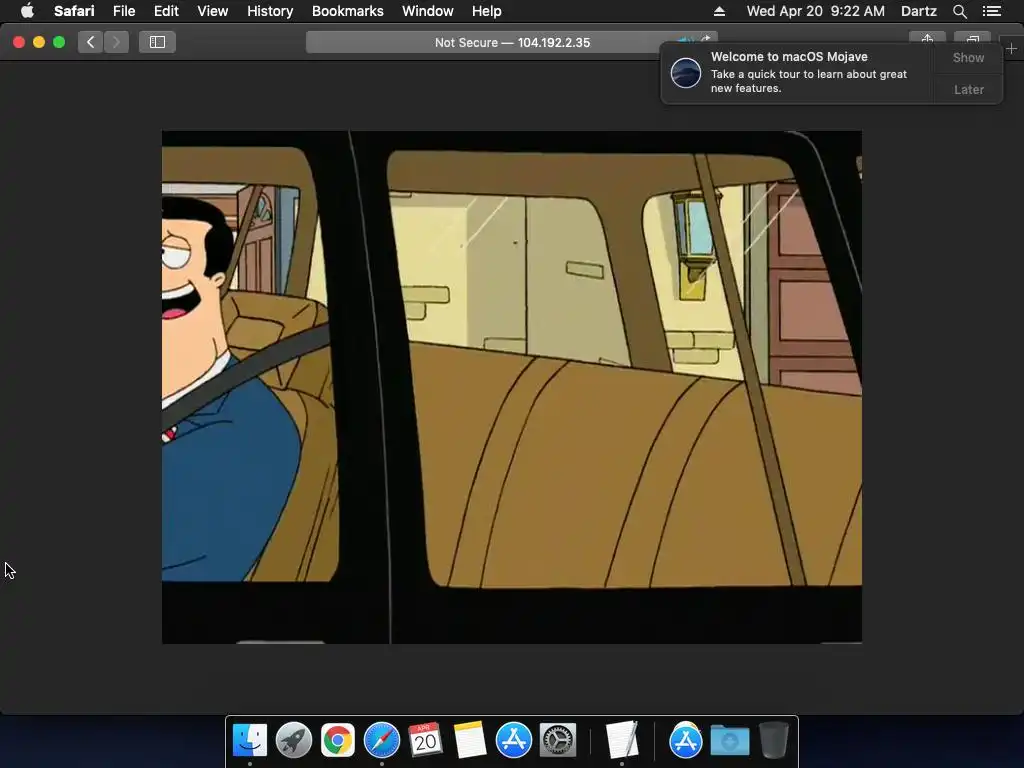This screenshot has height=768, width=1024.
Task: Open the Help menu
Action: 487,11
